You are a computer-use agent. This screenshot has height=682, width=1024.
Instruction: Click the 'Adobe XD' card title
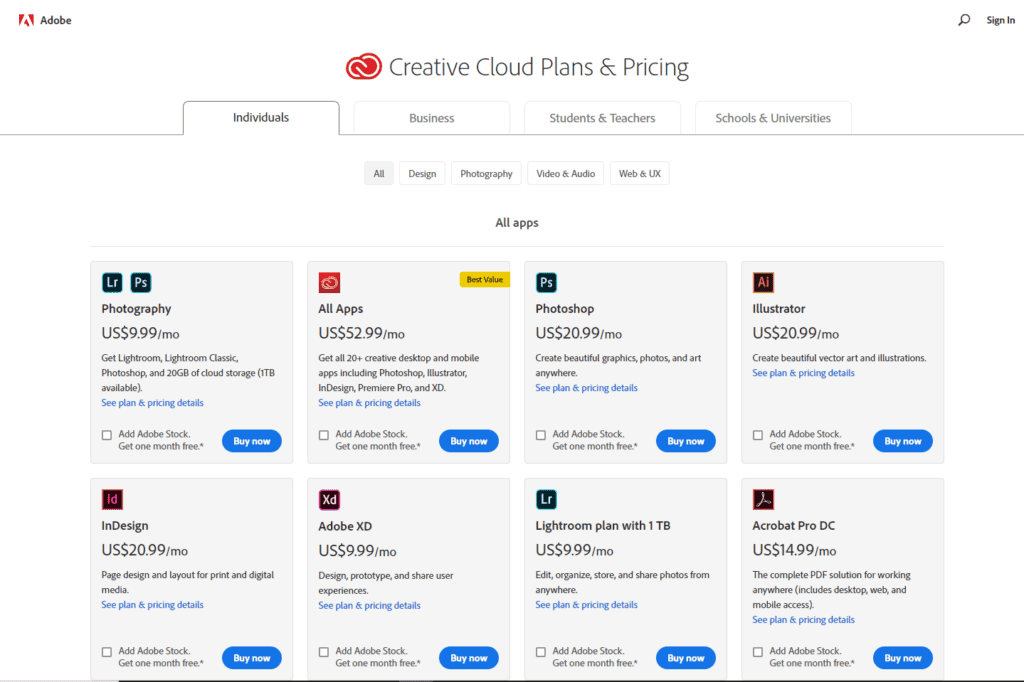(x=345, y=527)
